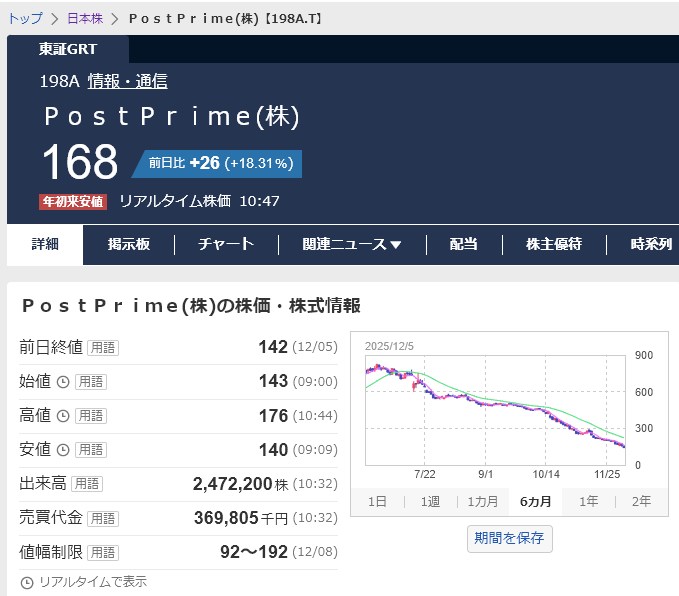The image size is (679, 596).
Task: Switch chart period to 2年
Action: point(641,502)
